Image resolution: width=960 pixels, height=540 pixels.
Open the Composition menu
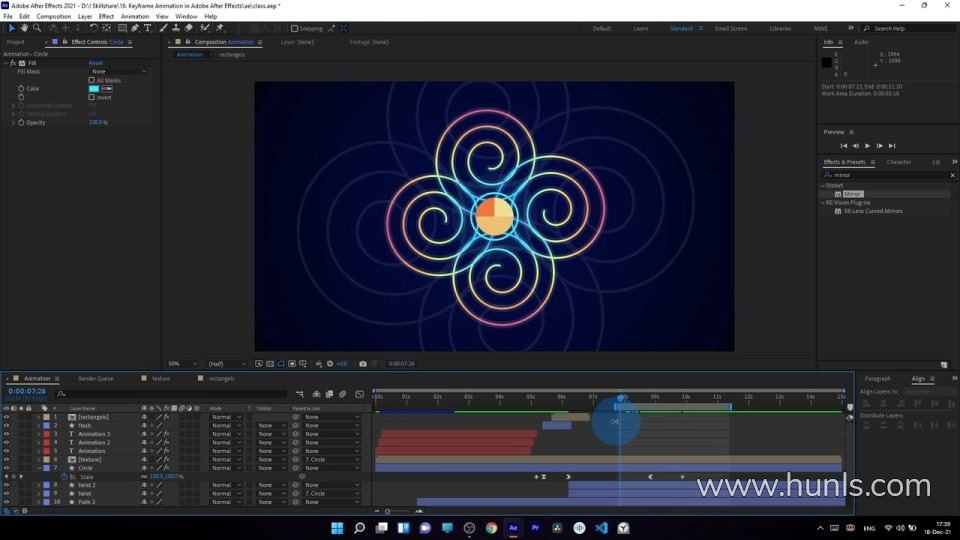click(x=53, y=17)
